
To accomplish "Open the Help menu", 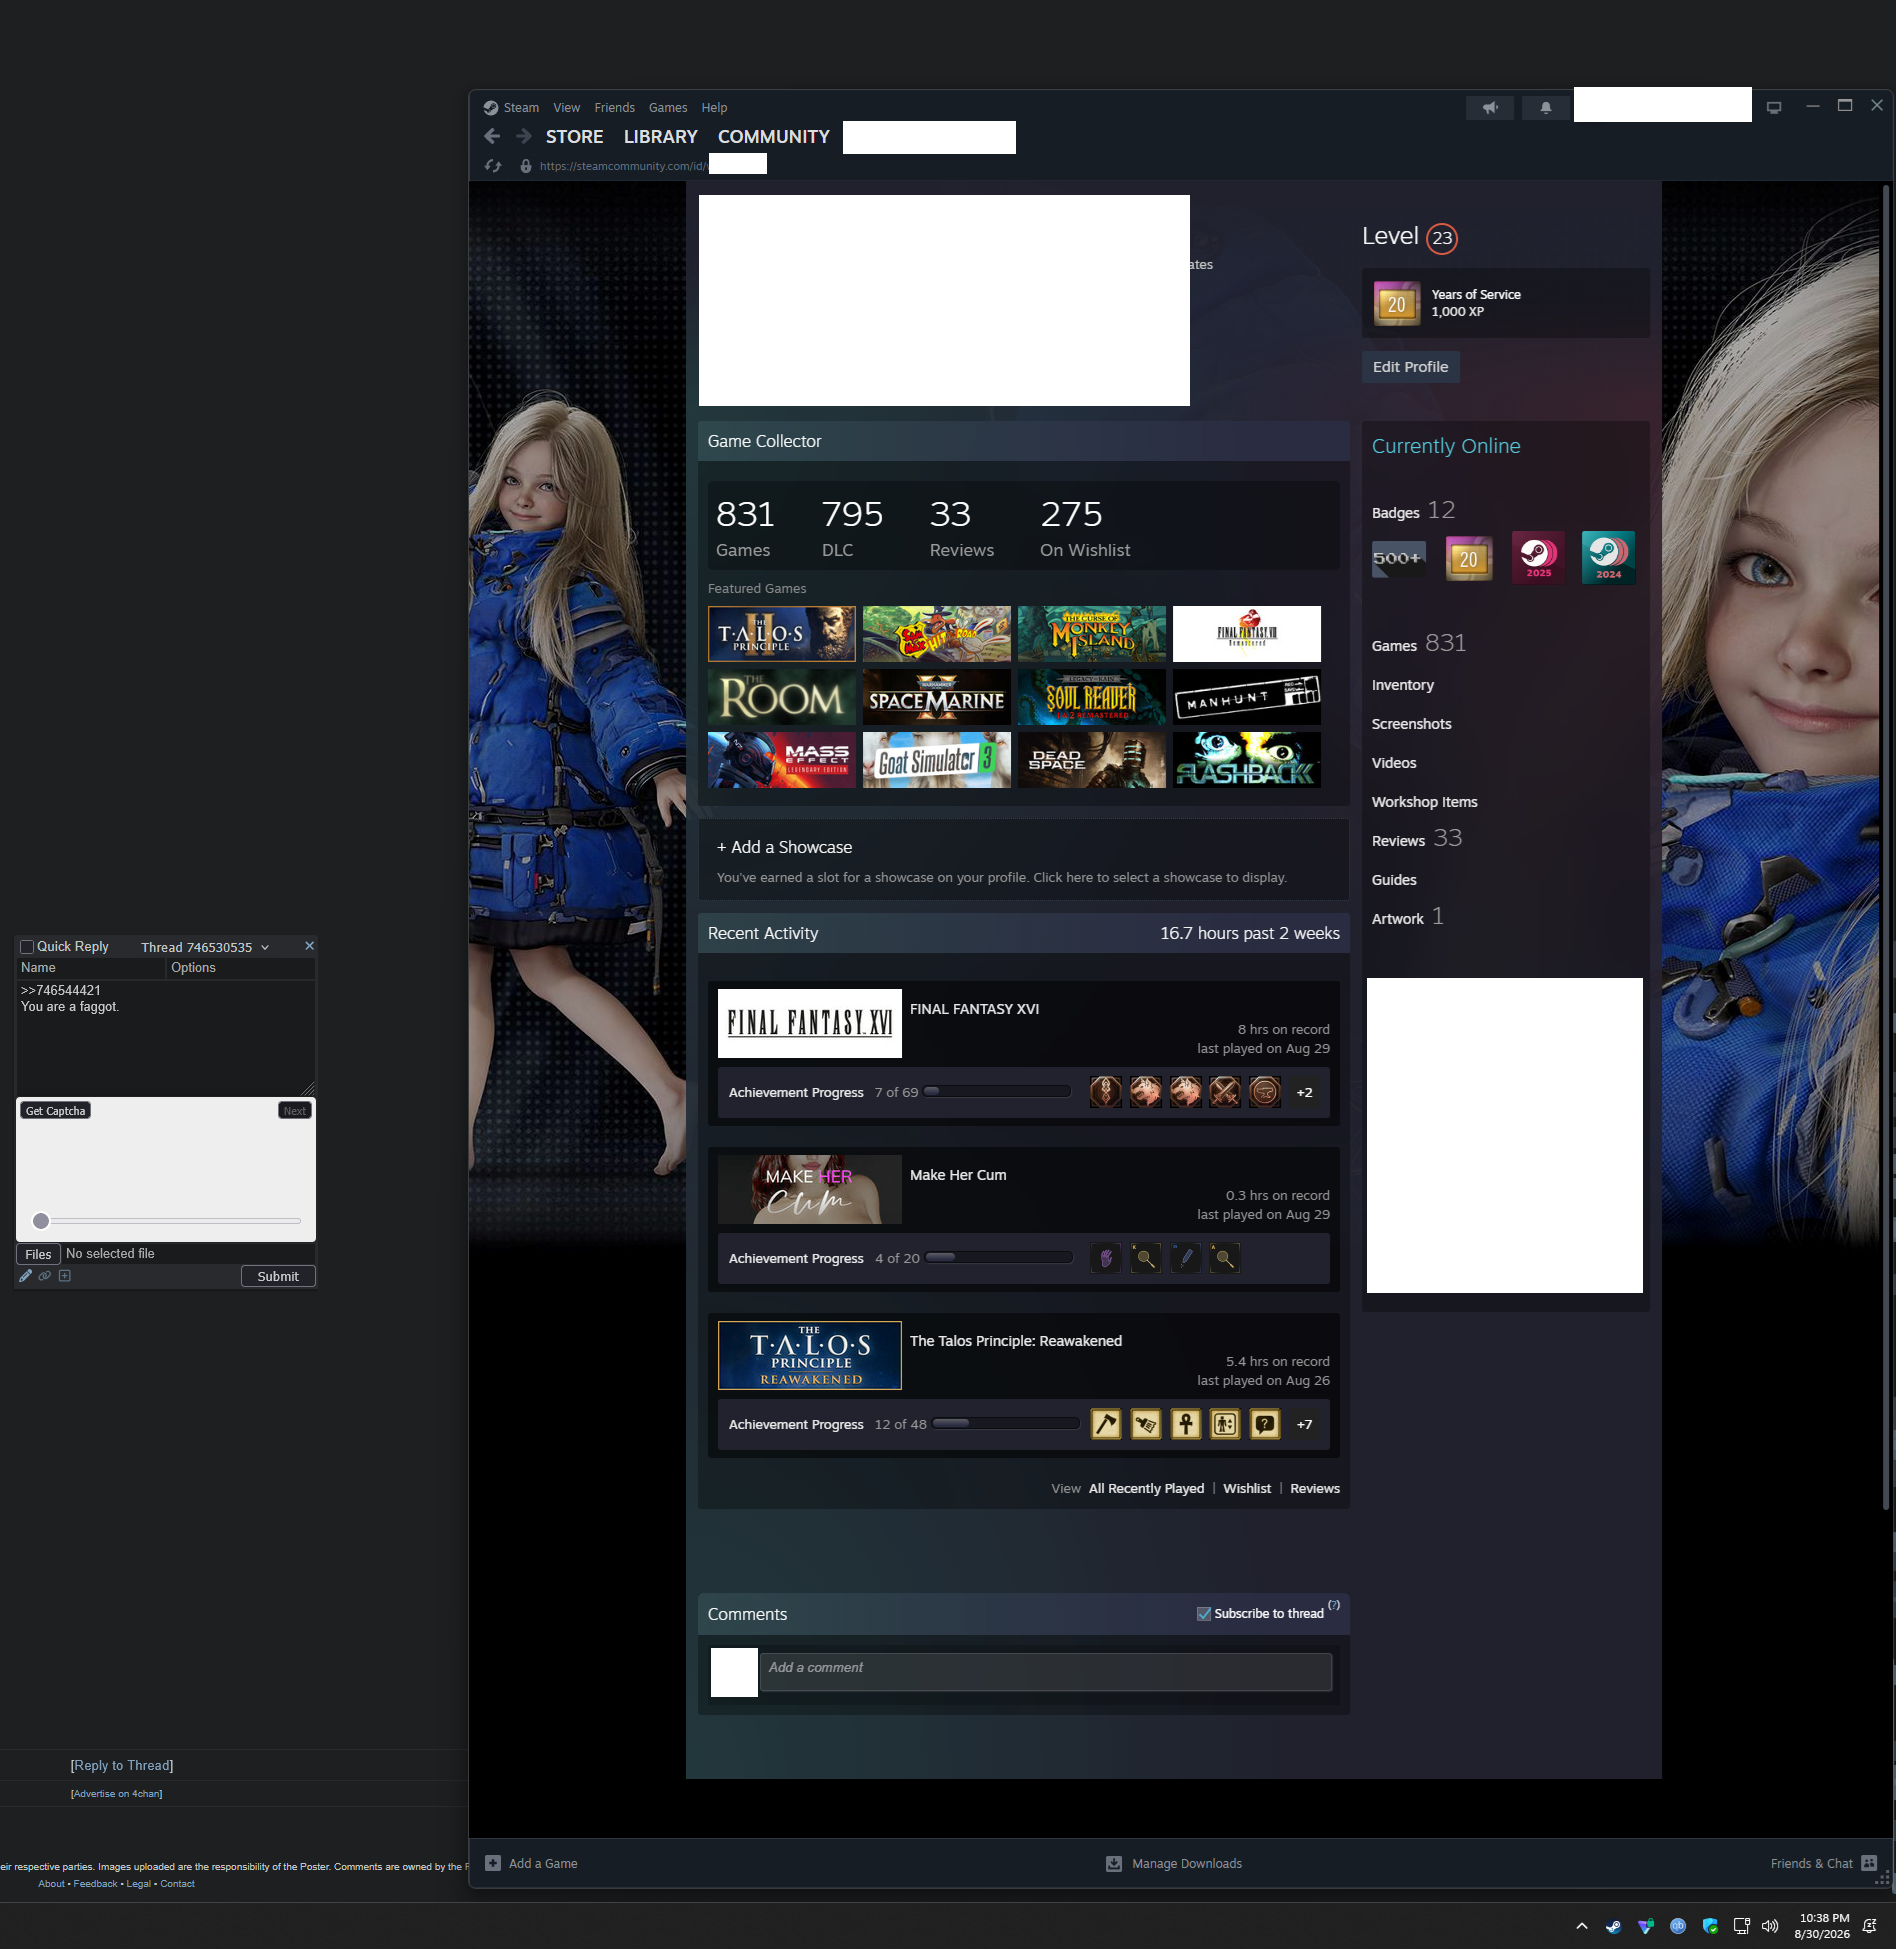I will tap(714, 107).
